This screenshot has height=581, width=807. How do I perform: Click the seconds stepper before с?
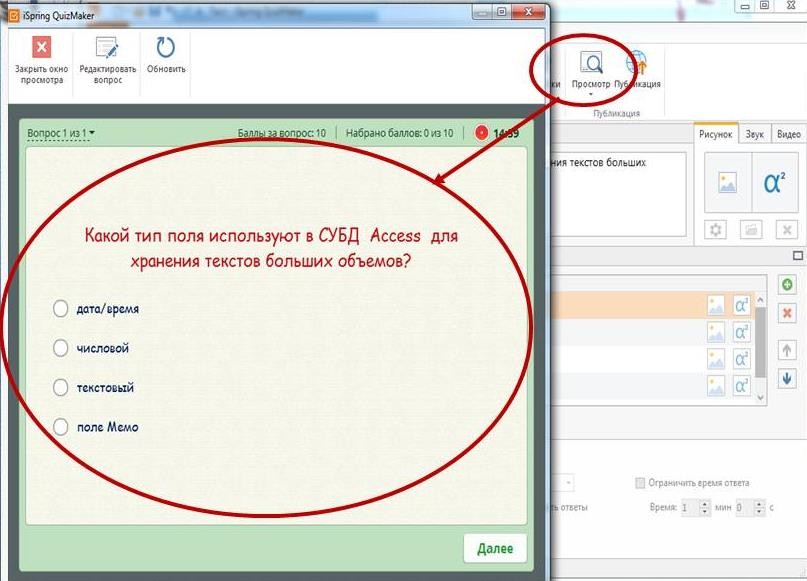760,508
